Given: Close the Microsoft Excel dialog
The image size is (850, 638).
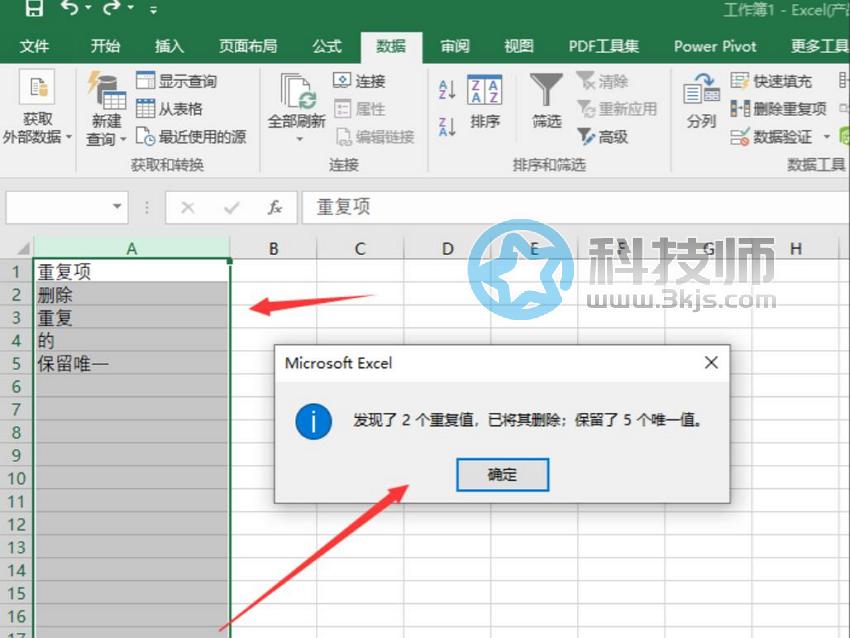Looking at the screenshot, I should (x=711, y=362).
